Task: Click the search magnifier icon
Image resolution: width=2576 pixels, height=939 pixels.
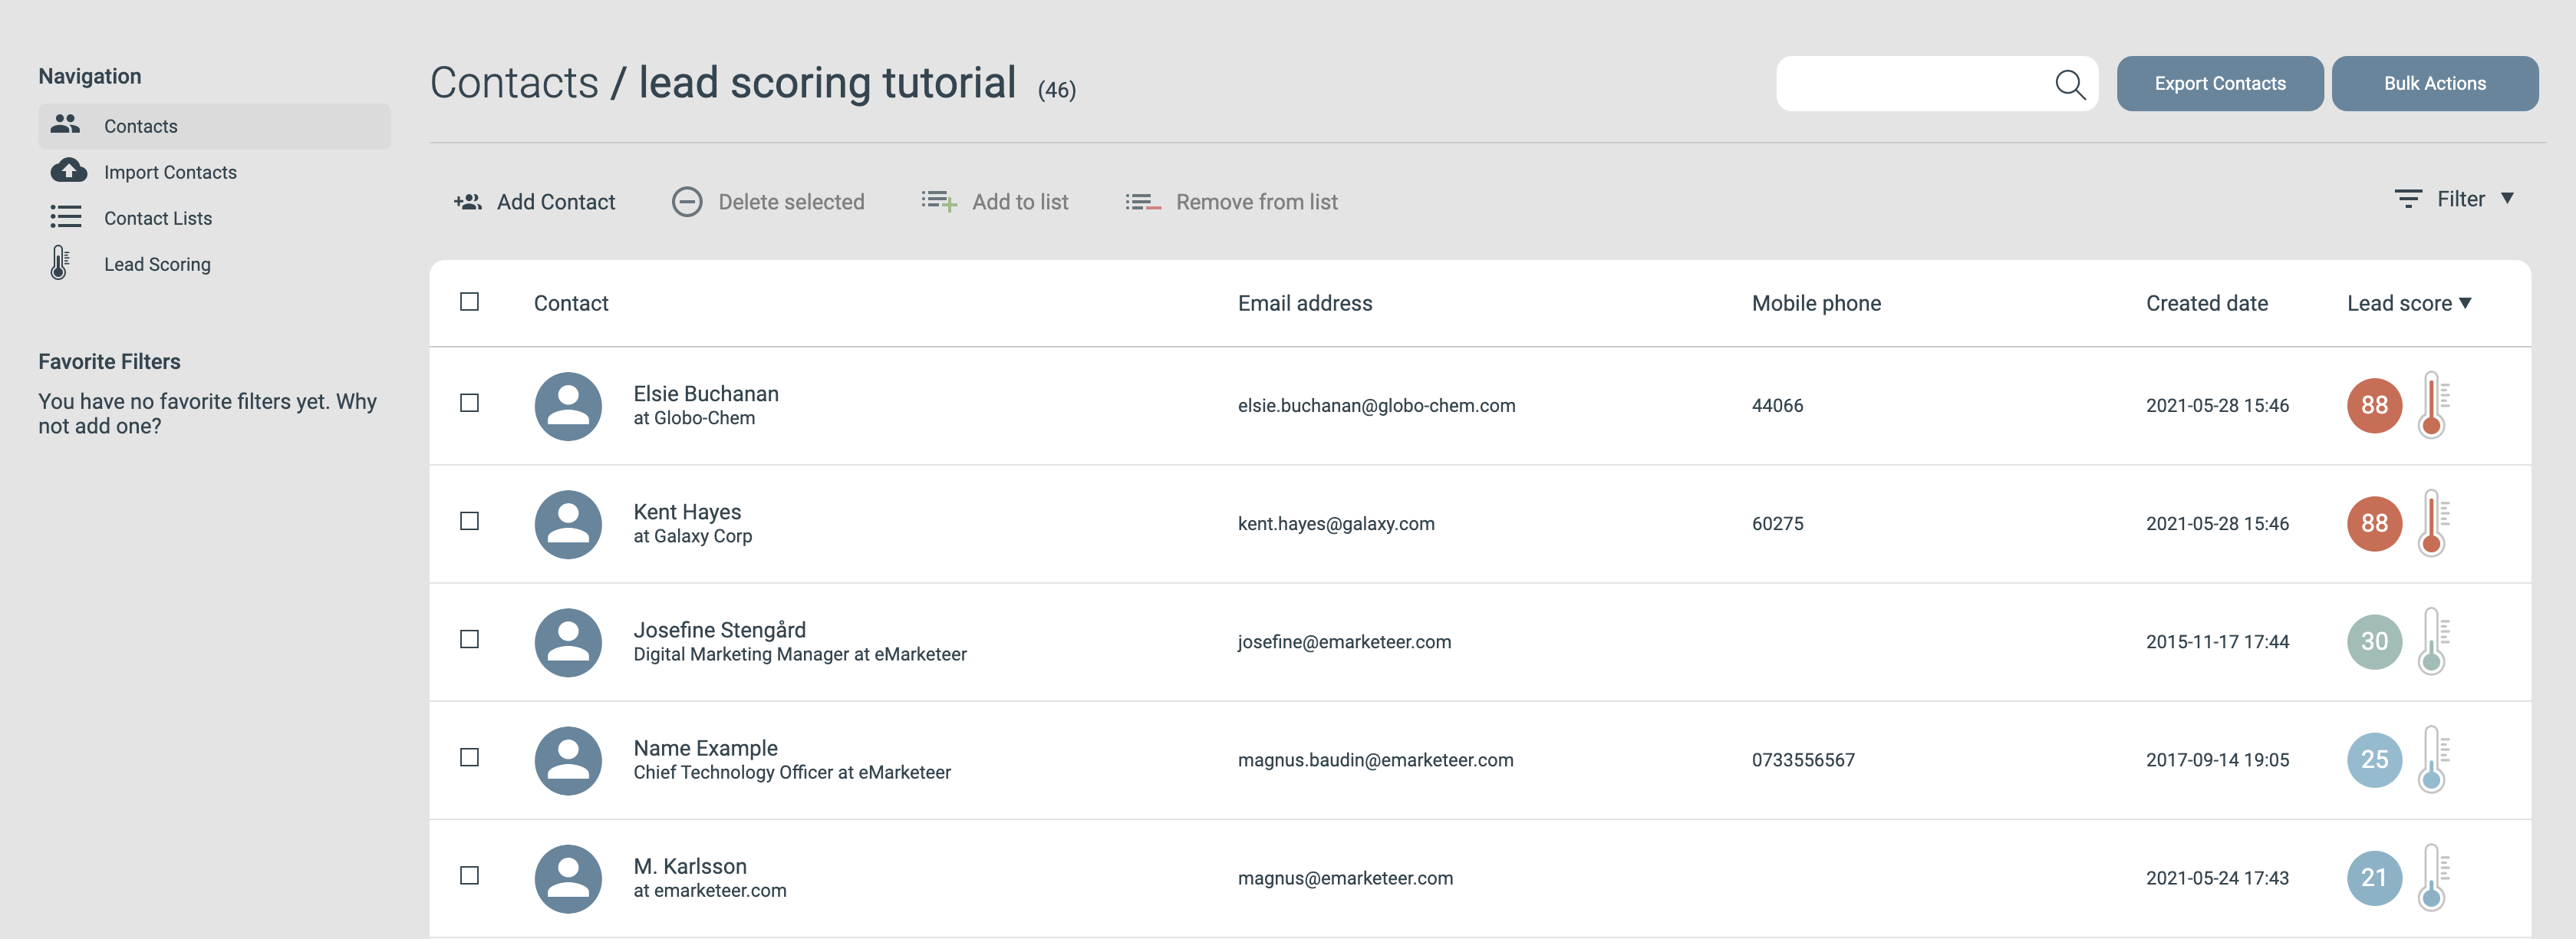Action: (2070, 84)
